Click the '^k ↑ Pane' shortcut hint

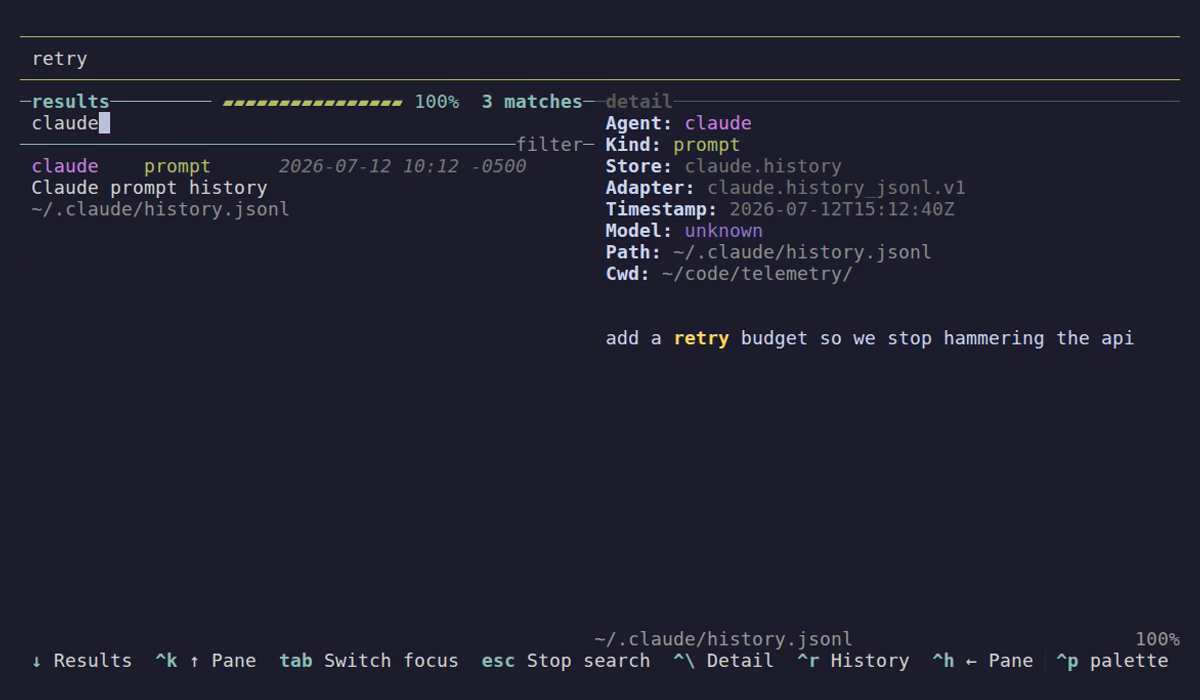[x=205, y=660]
